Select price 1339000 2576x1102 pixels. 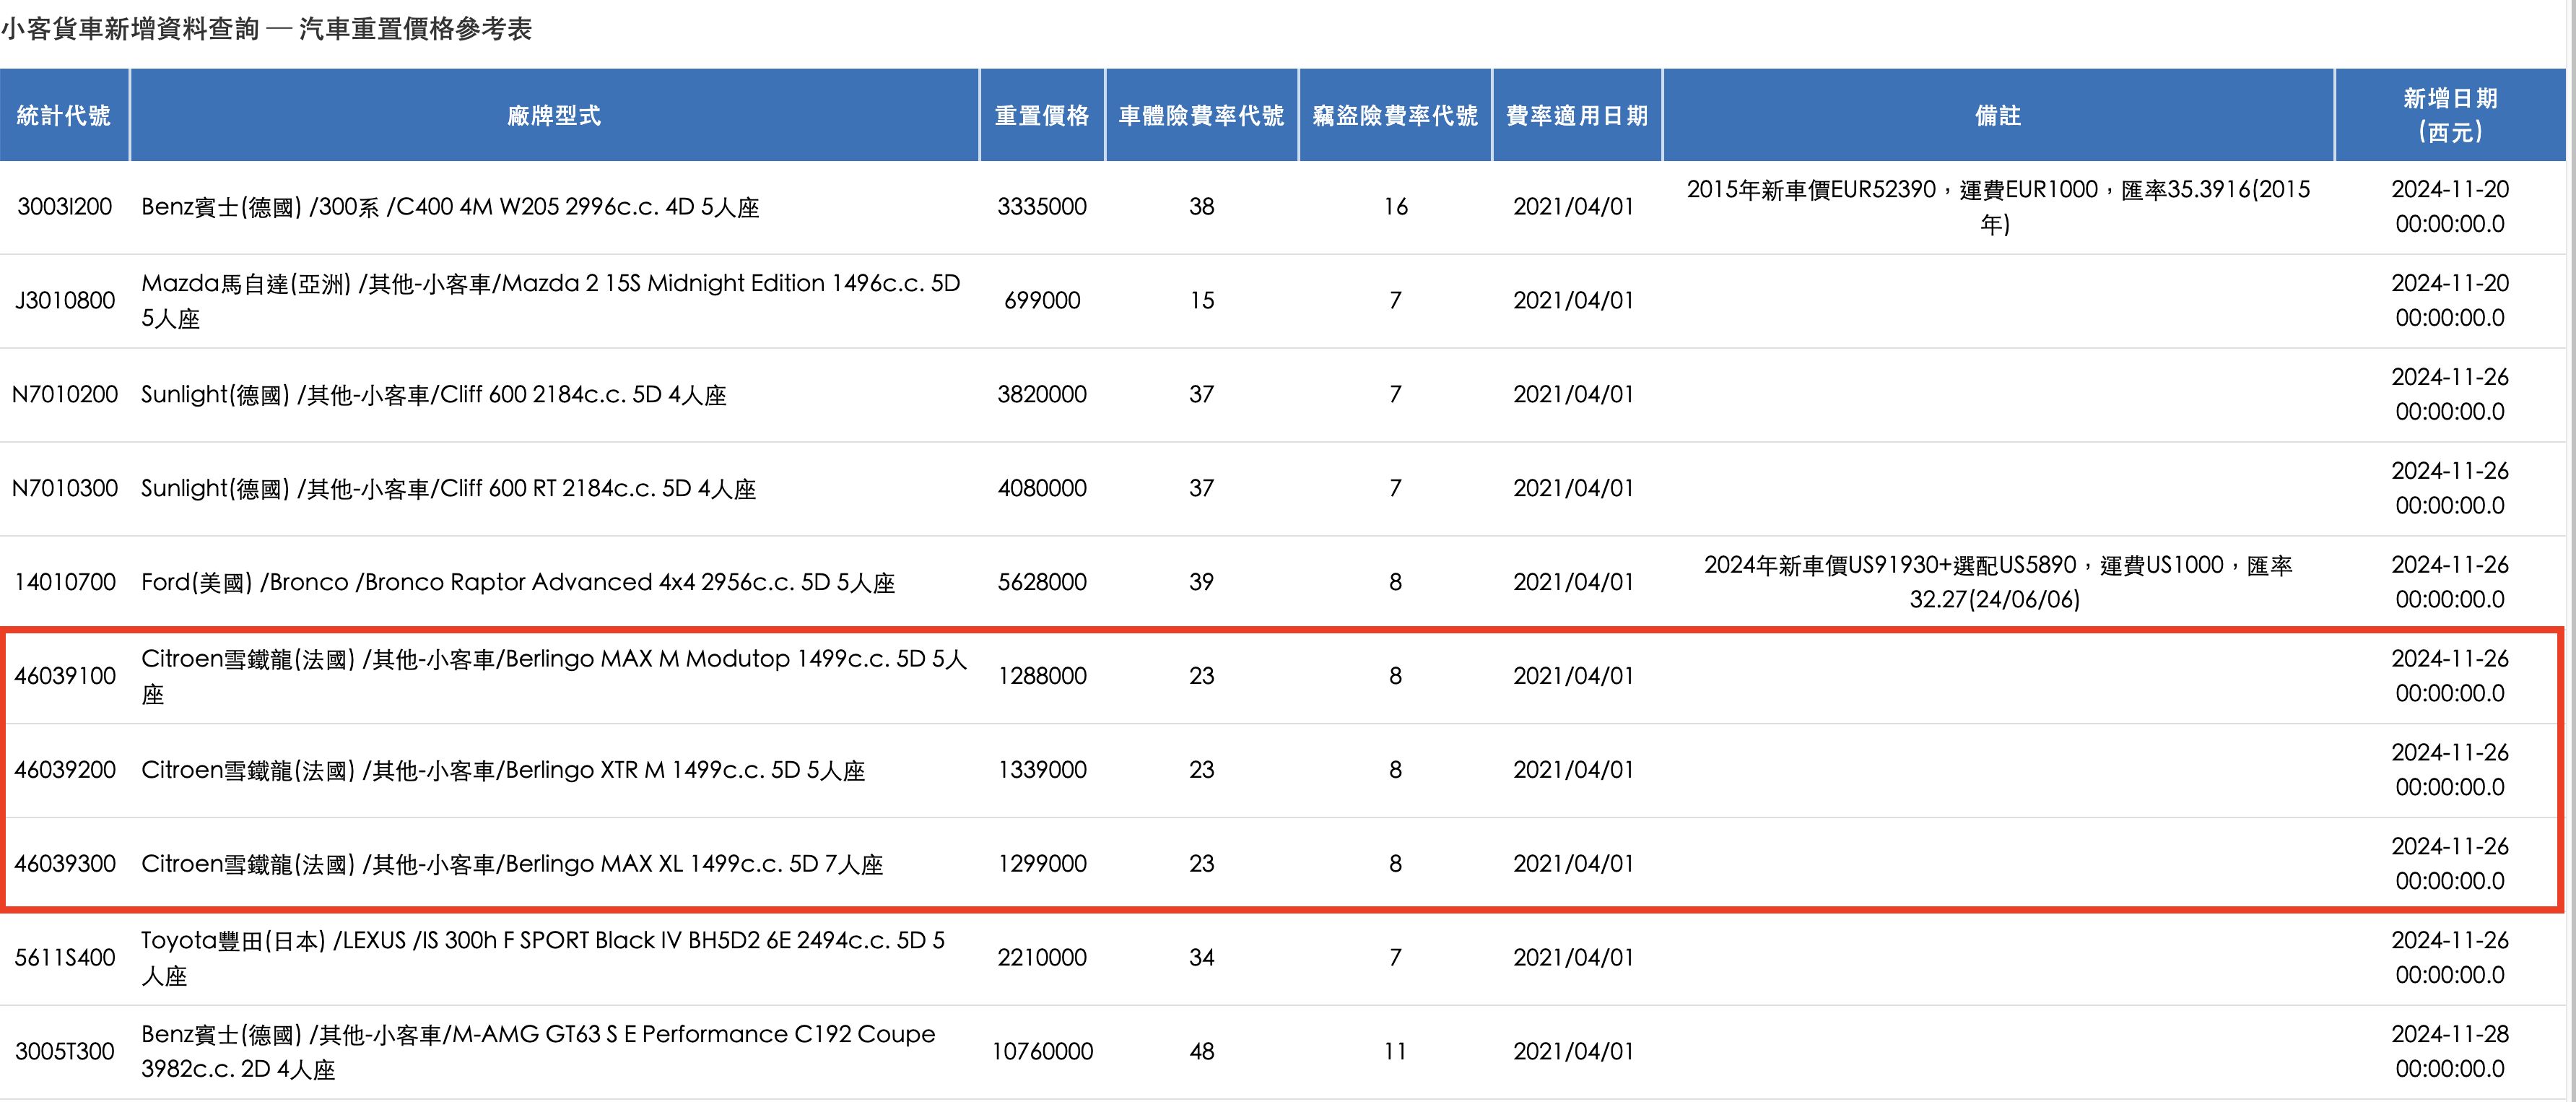1042,771
